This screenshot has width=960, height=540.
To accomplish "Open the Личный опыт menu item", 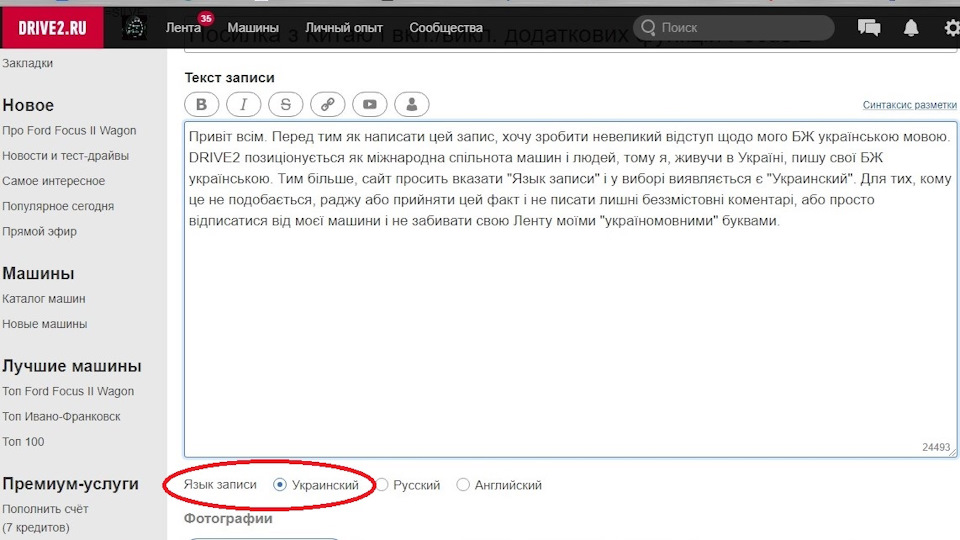I will tap(344, 28).
